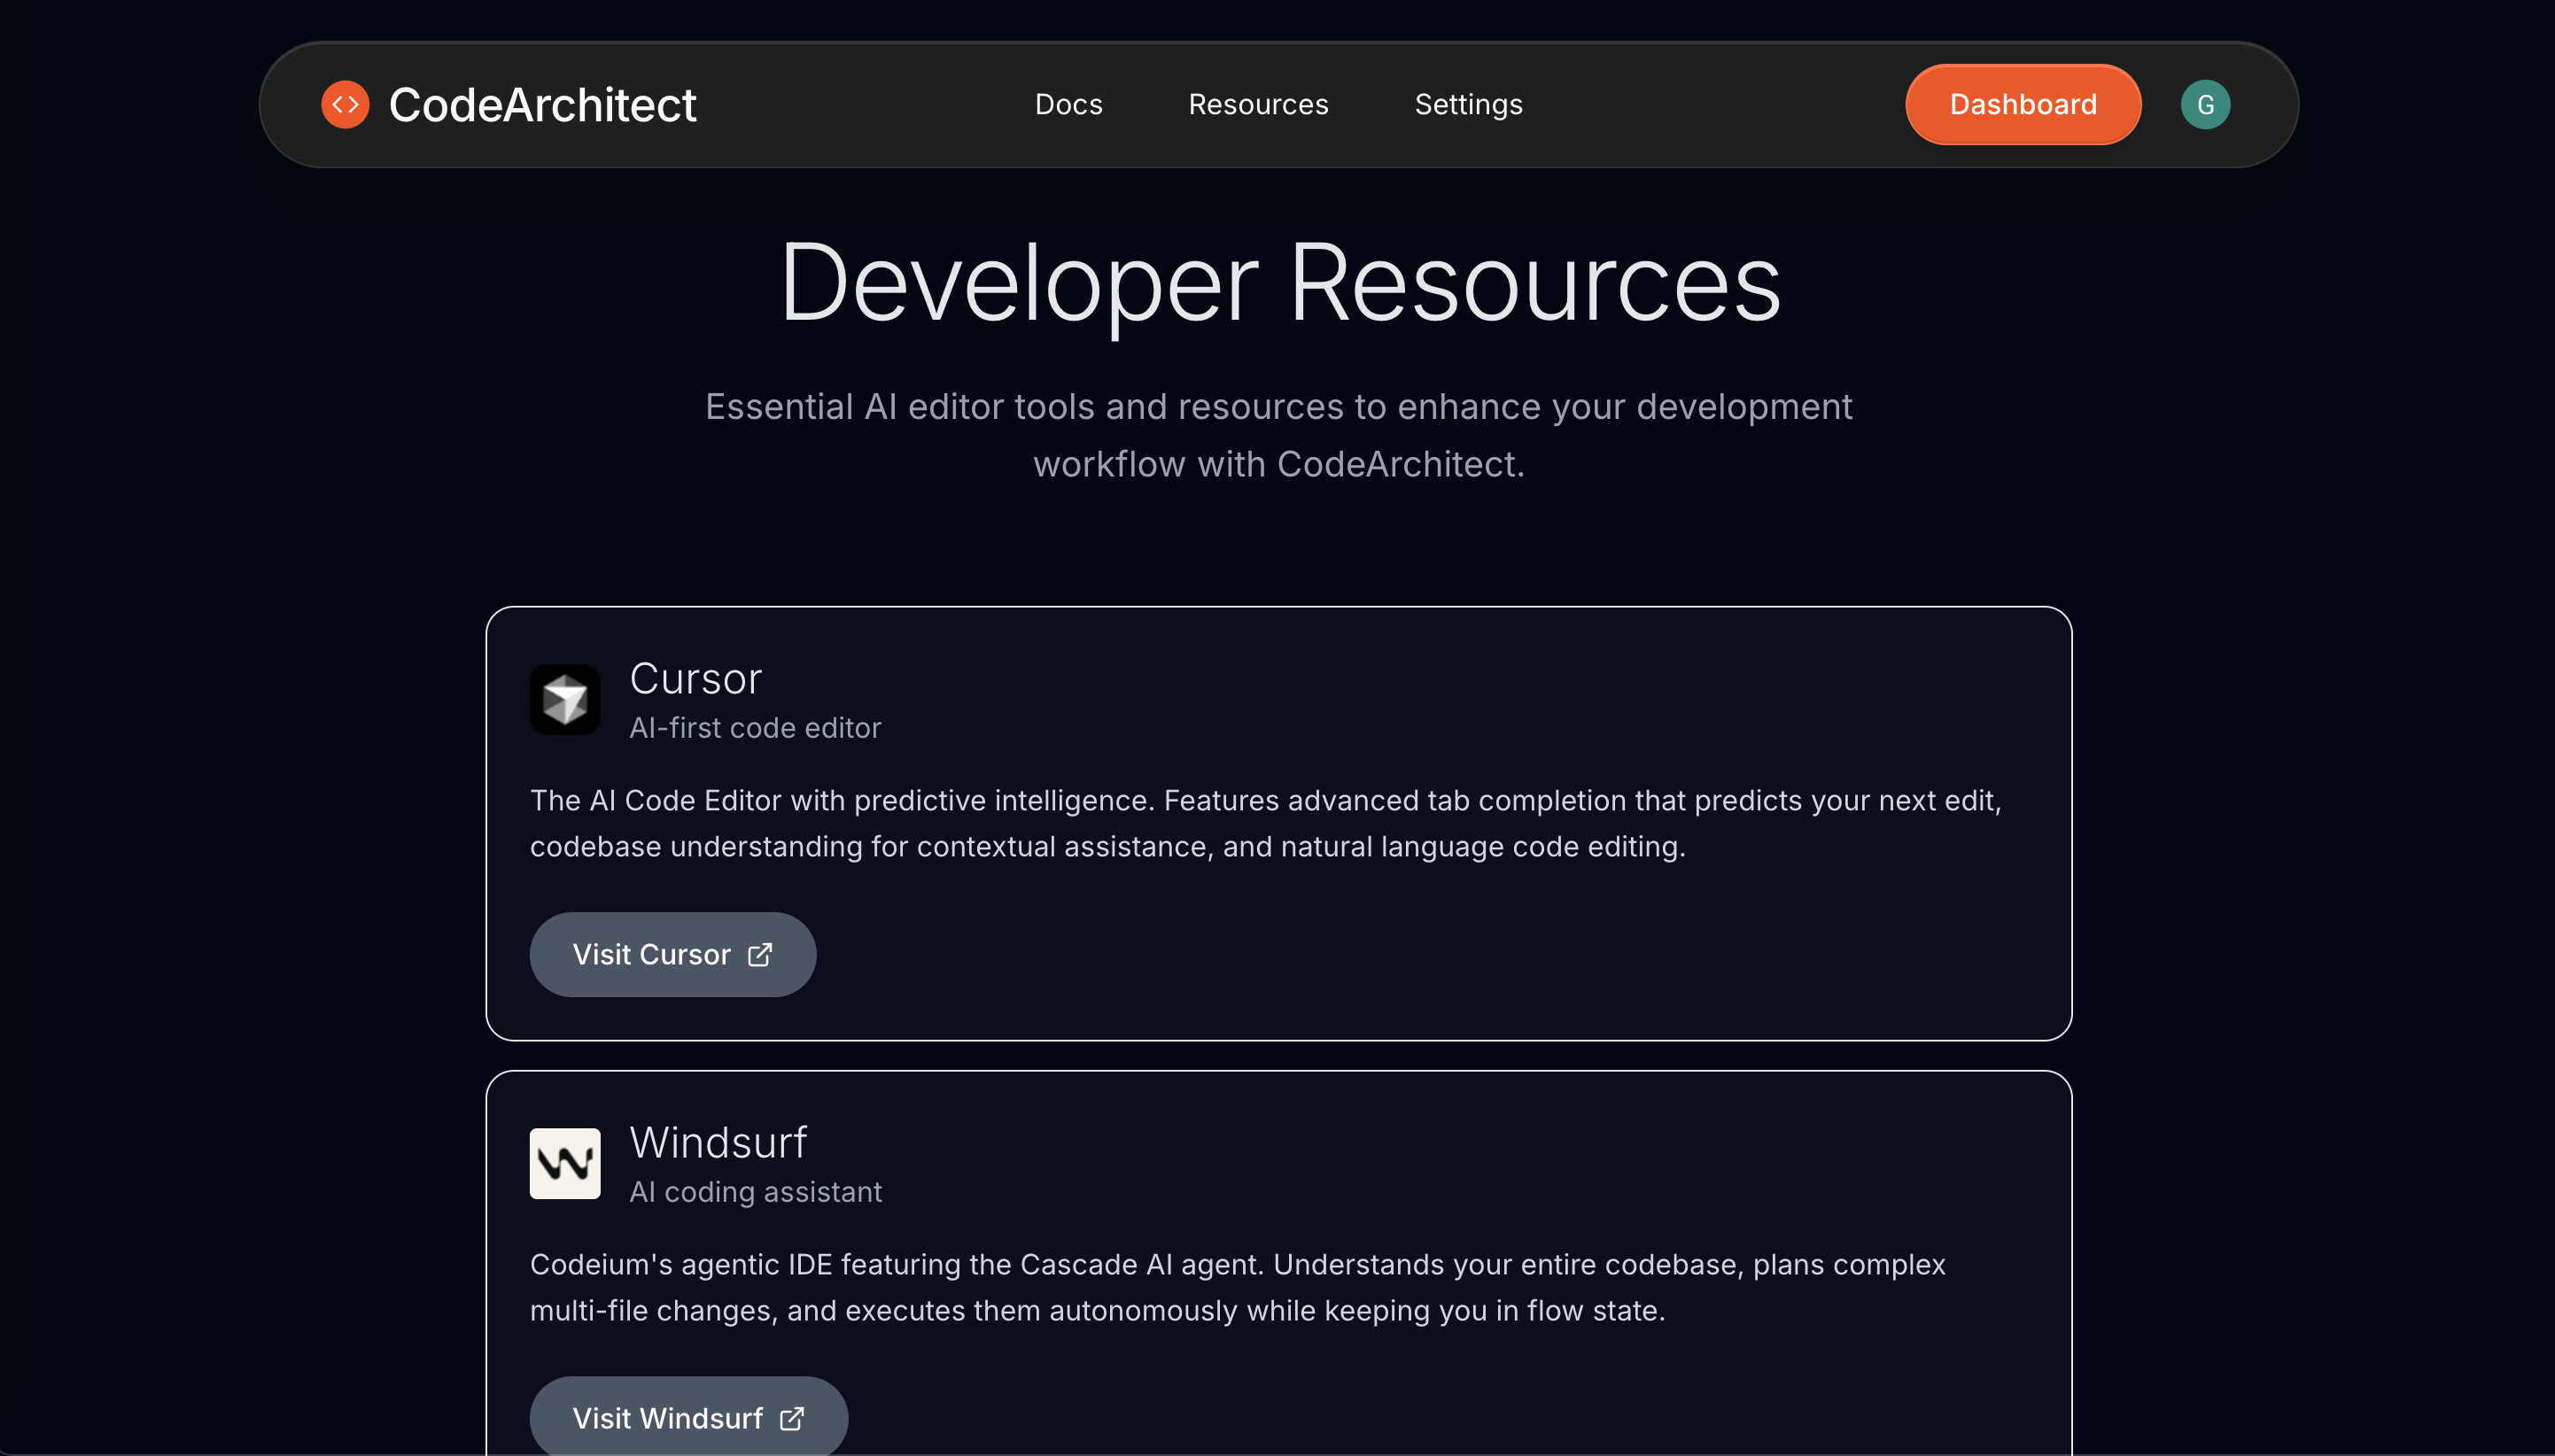
Task: Select the Windsurf card title
Action: [x=718, y=1142]
